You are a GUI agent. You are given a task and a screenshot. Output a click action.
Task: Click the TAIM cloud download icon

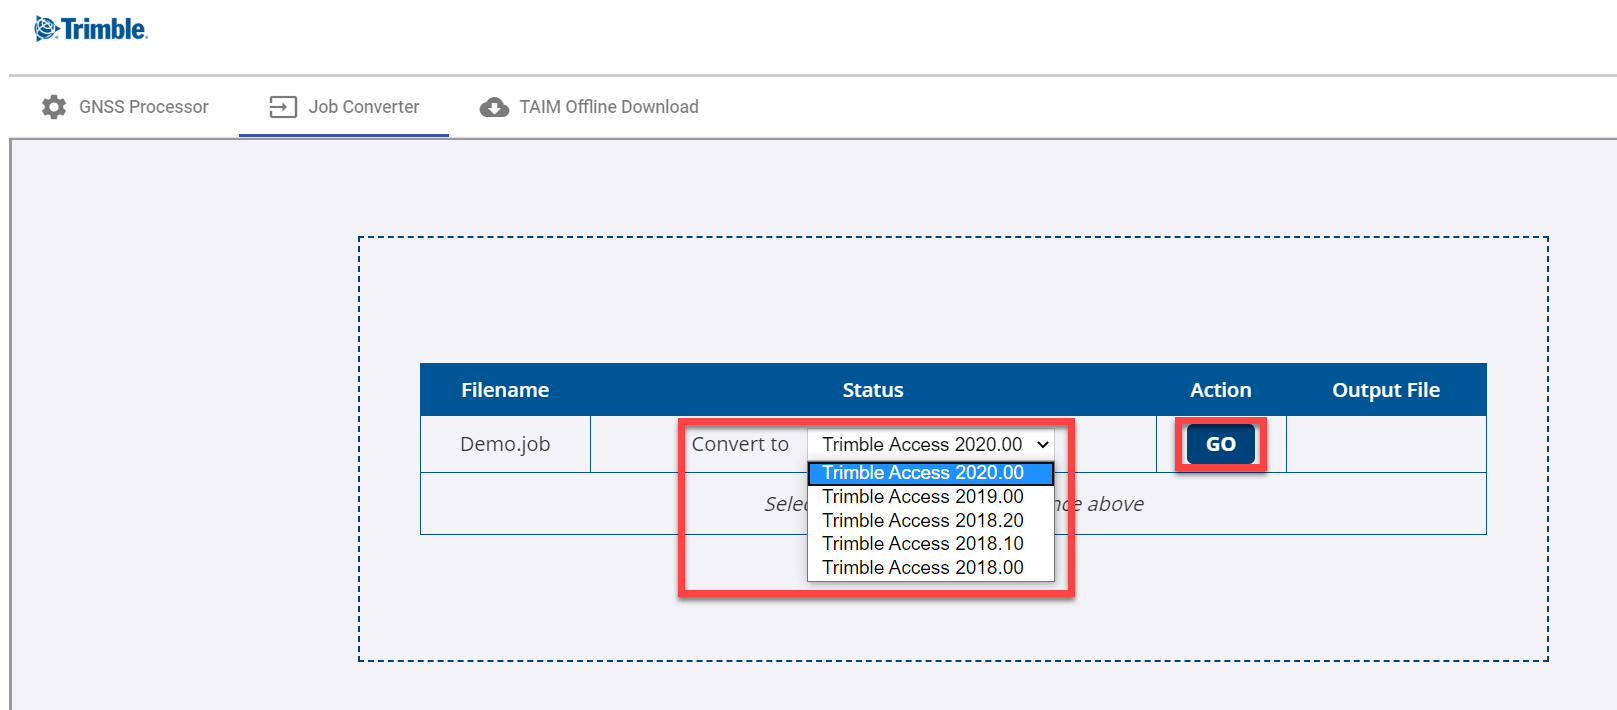[494, 107]
